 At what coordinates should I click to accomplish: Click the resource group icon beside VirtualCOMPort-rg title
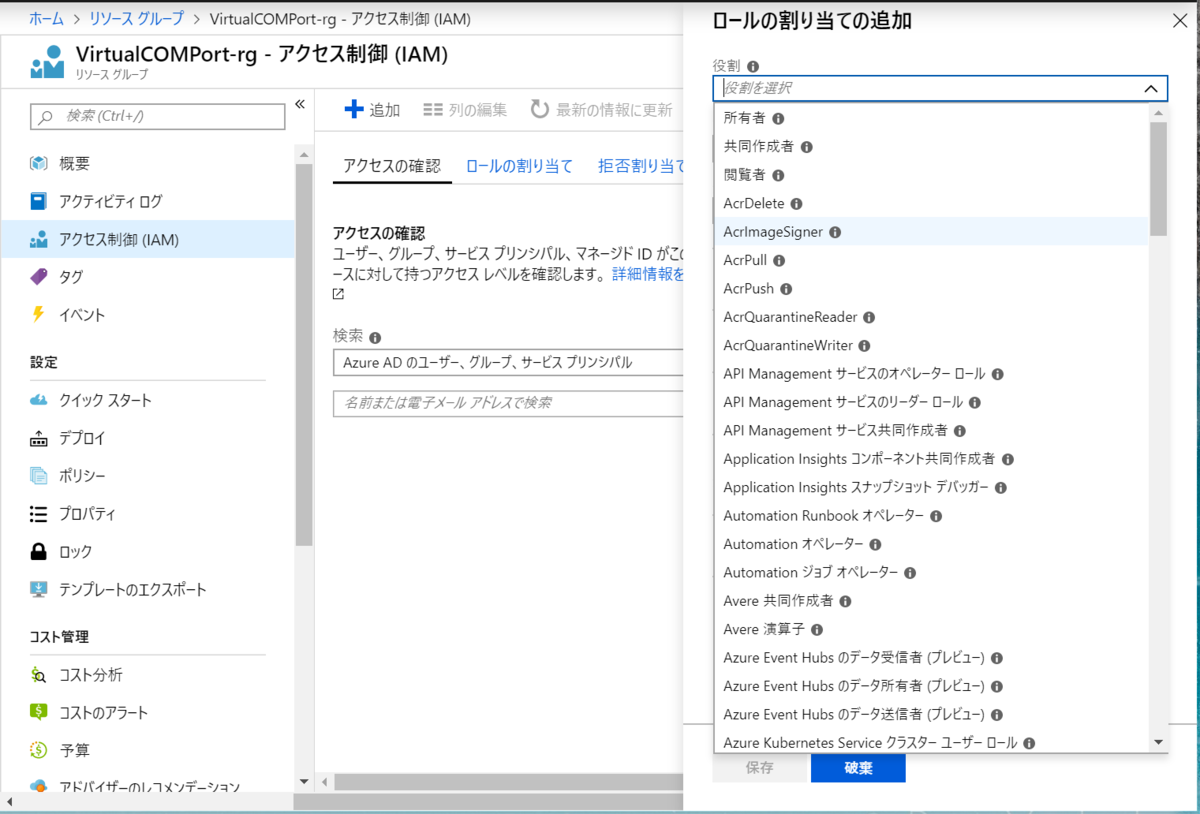coord(46,62)
